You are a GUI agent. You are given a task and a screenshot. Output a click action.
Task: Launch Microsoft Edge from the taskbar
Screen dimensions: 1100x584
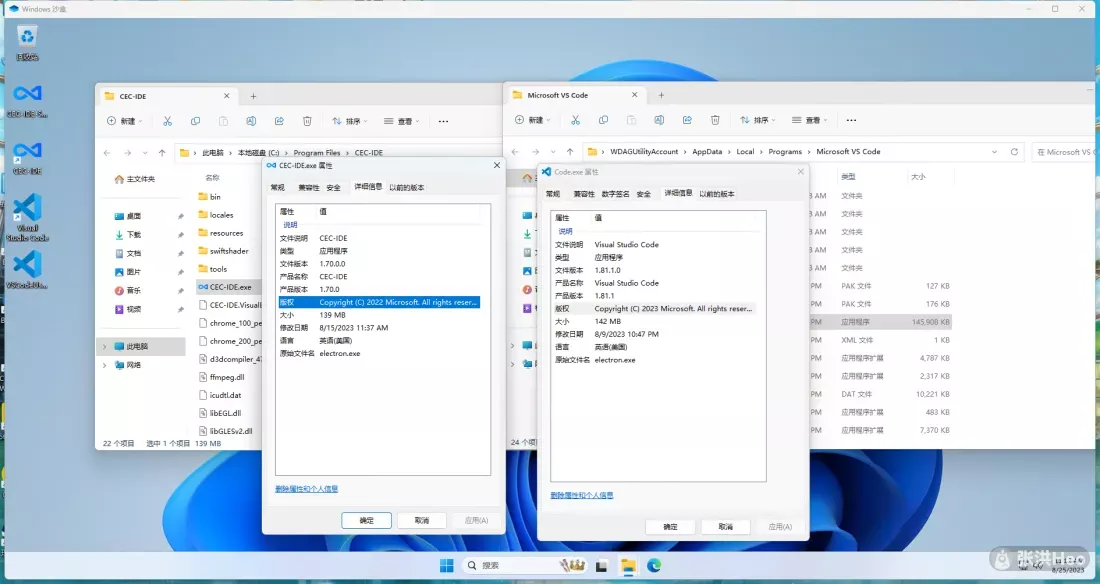[x=654, y=566]
